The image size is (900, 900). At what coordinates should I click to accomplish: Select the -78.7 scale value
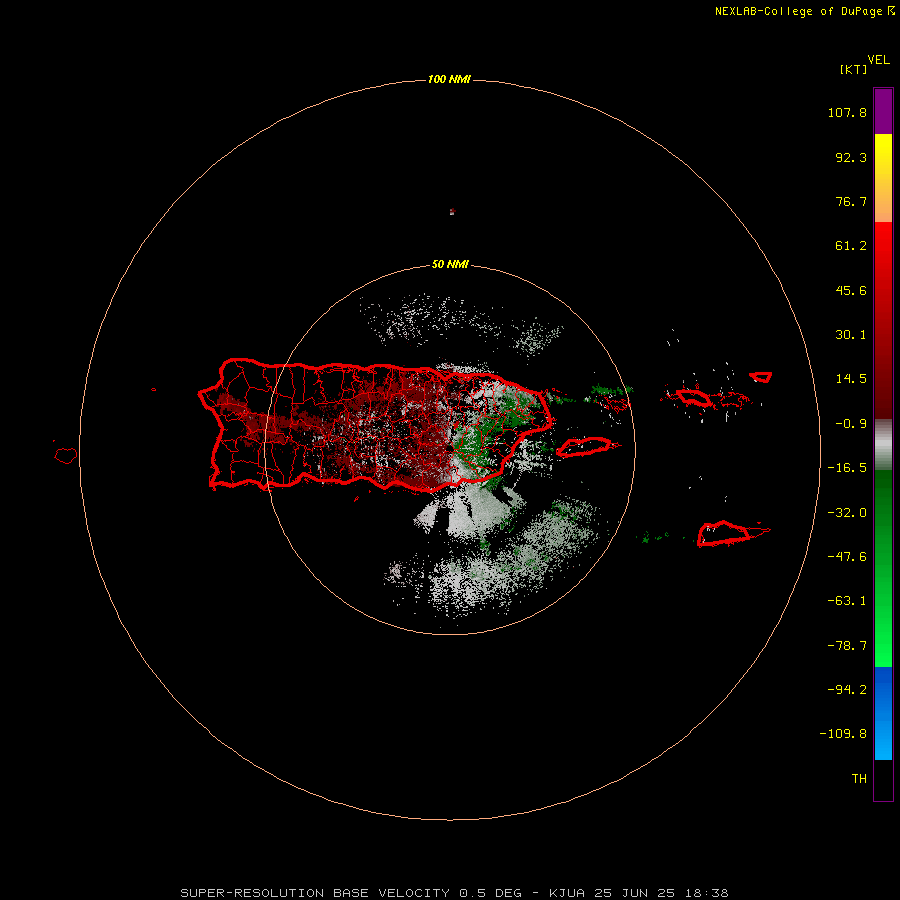click(847, 646)
